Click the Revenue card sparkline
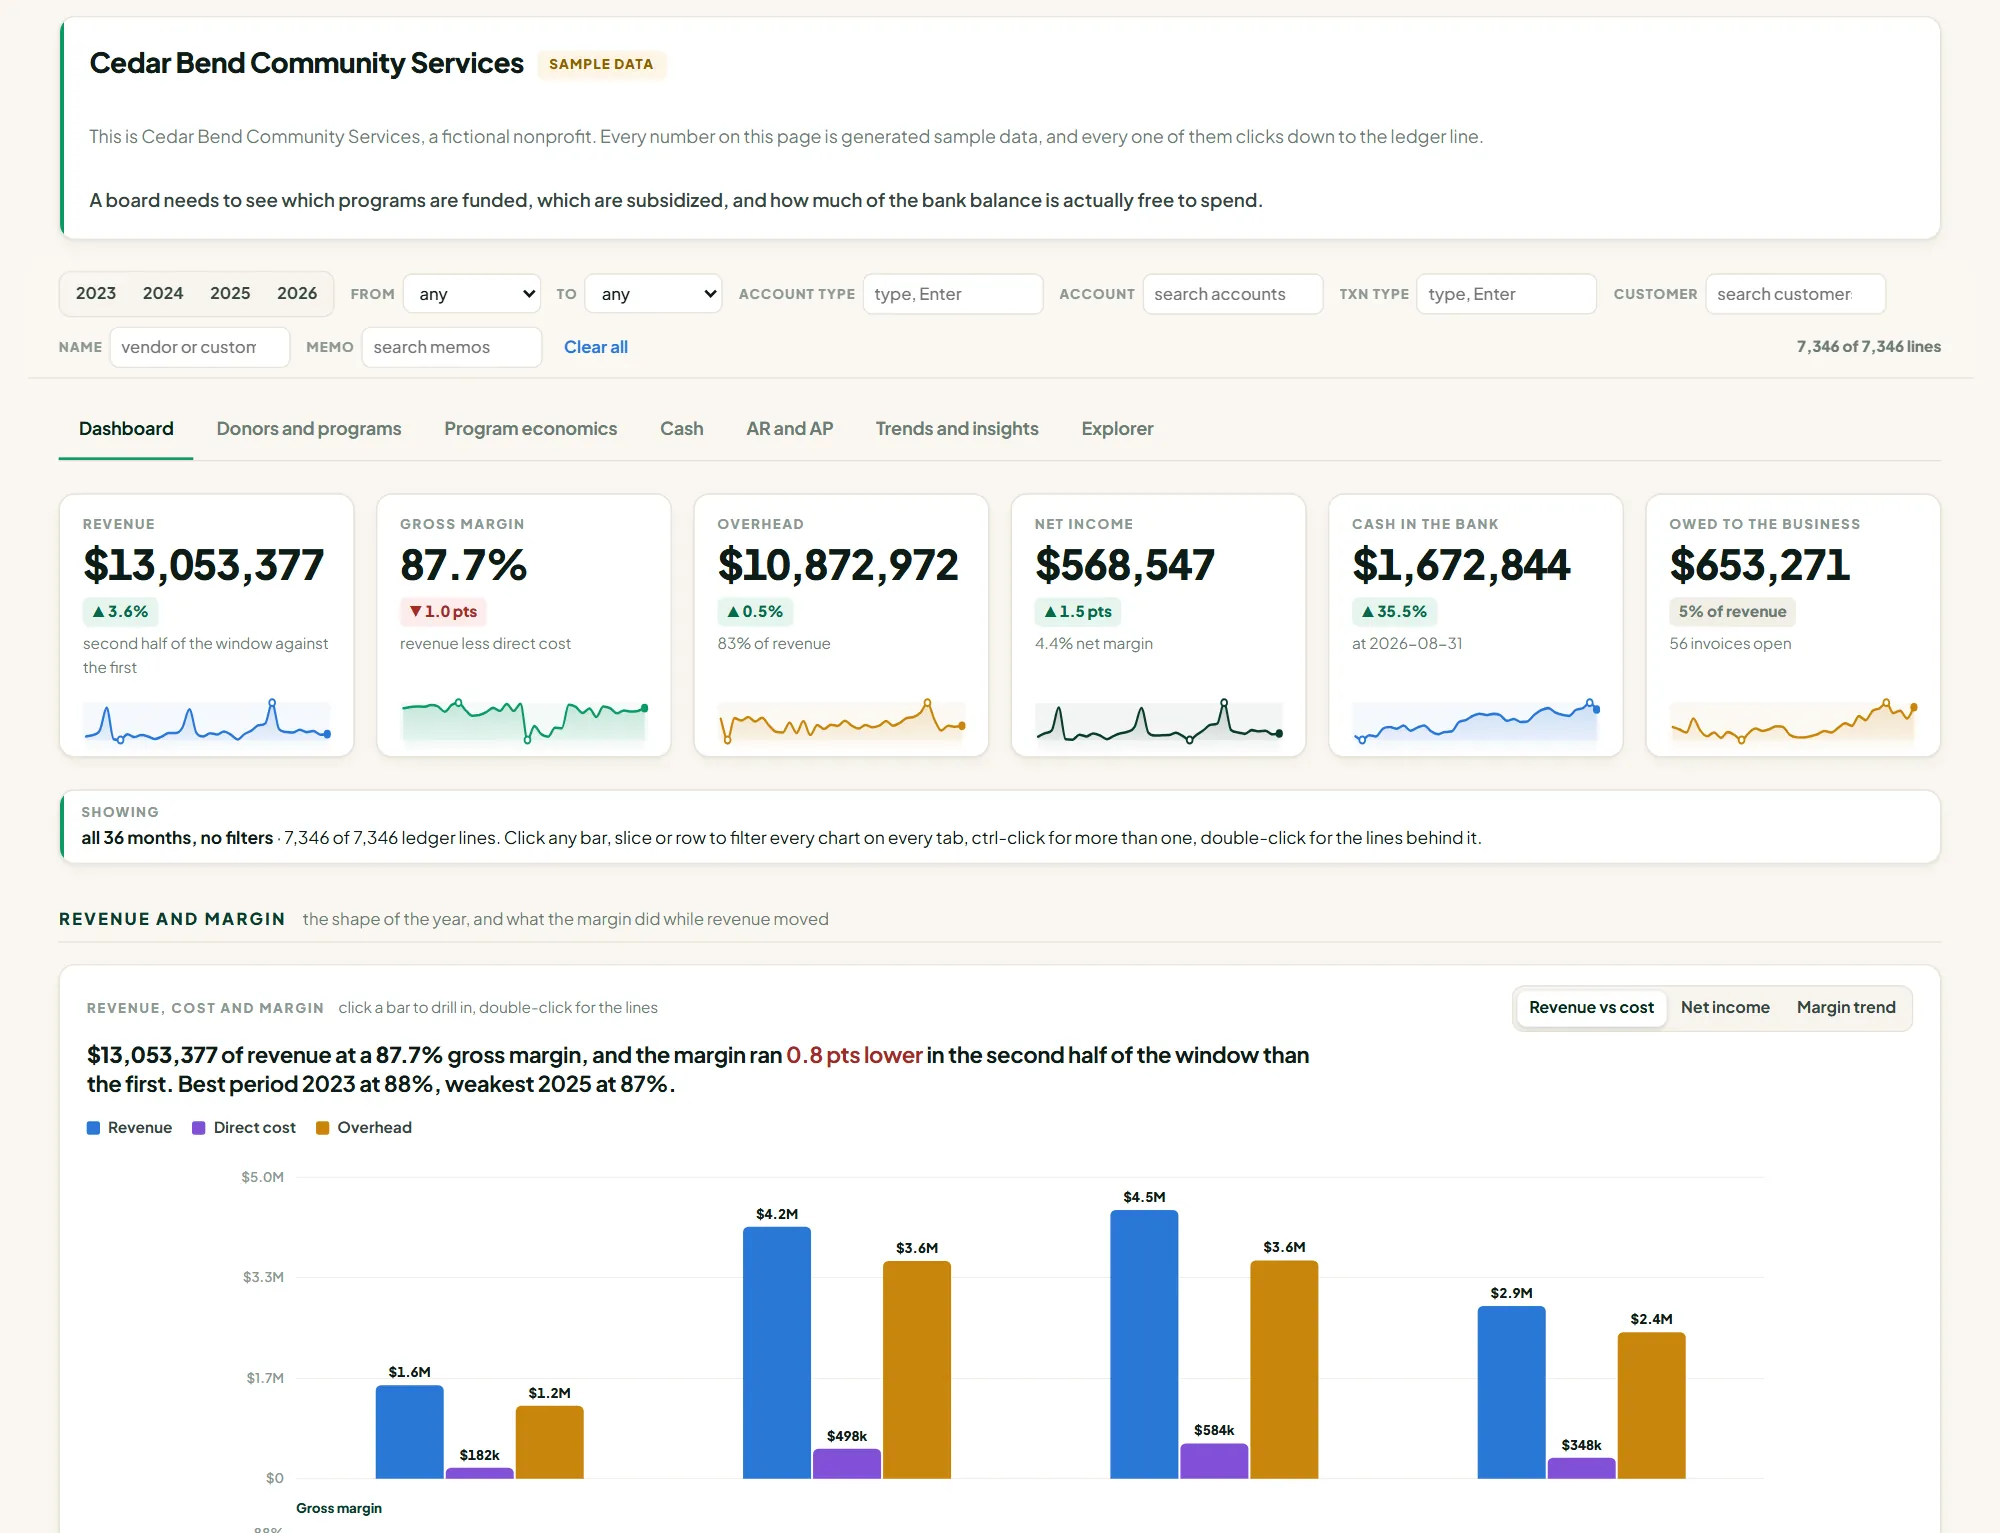The height and width of the screenshot is (1533, 2000). pyautogui.click(x=207, y=721)
